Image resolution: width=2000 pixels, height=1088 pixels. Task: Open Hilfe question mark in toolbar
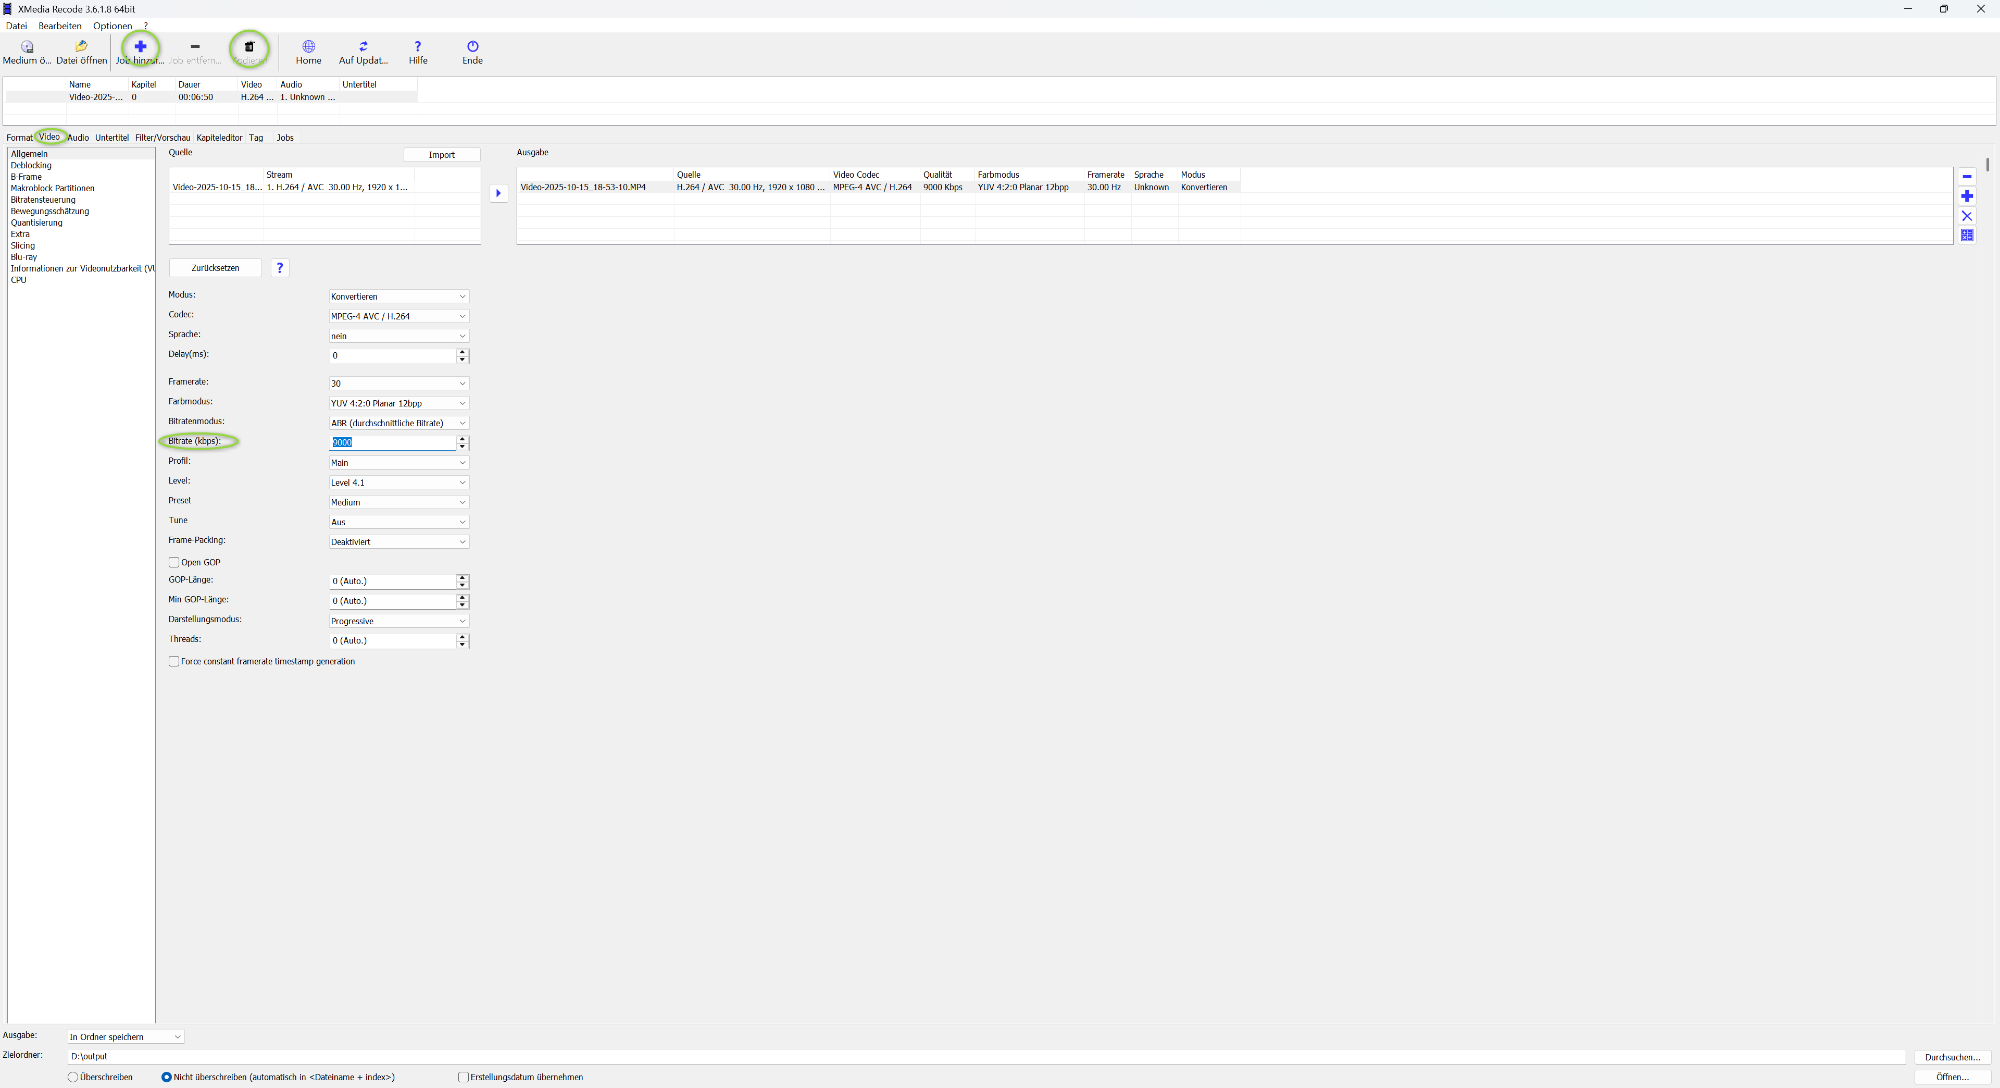(418, 47)
